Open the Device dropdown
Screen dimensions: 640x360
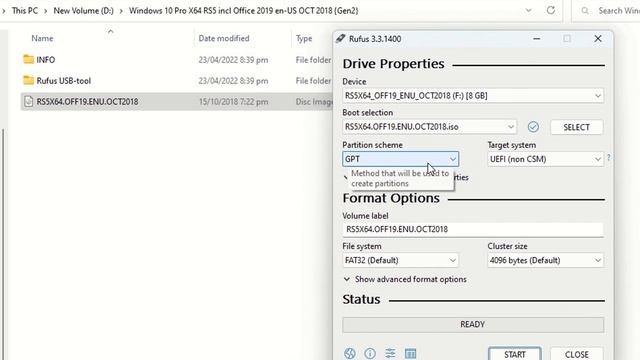coord(473,96)
